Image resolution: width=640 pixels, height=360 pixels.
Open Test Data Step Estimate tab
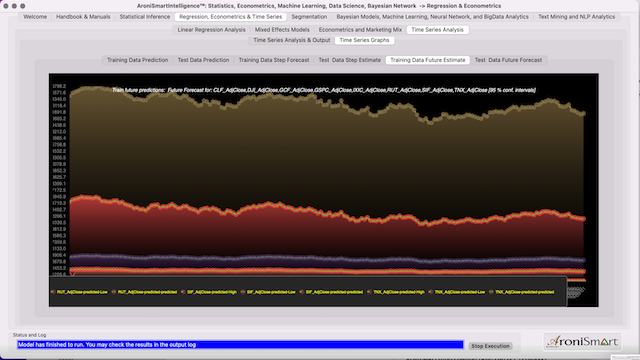[x=349, y=60]
